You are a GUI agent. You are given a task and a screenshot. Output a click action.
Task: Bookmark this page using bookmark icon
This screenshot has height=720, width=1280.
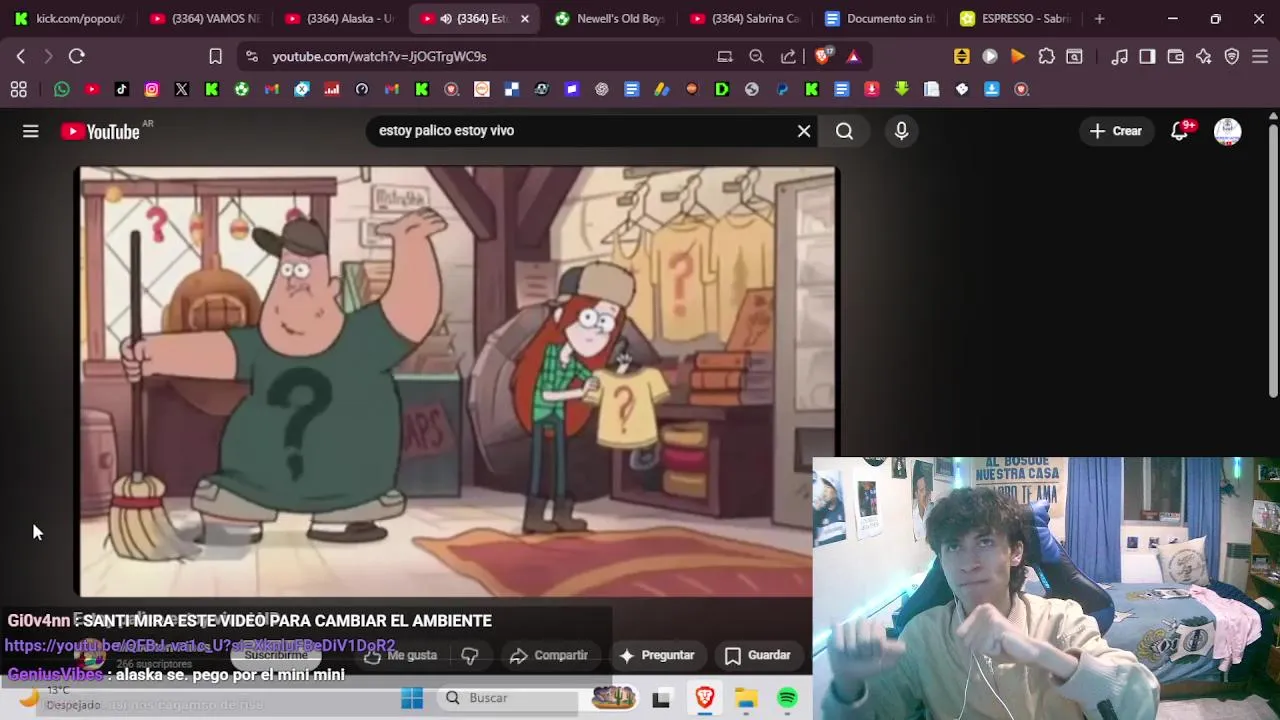[x=215, y=57]
